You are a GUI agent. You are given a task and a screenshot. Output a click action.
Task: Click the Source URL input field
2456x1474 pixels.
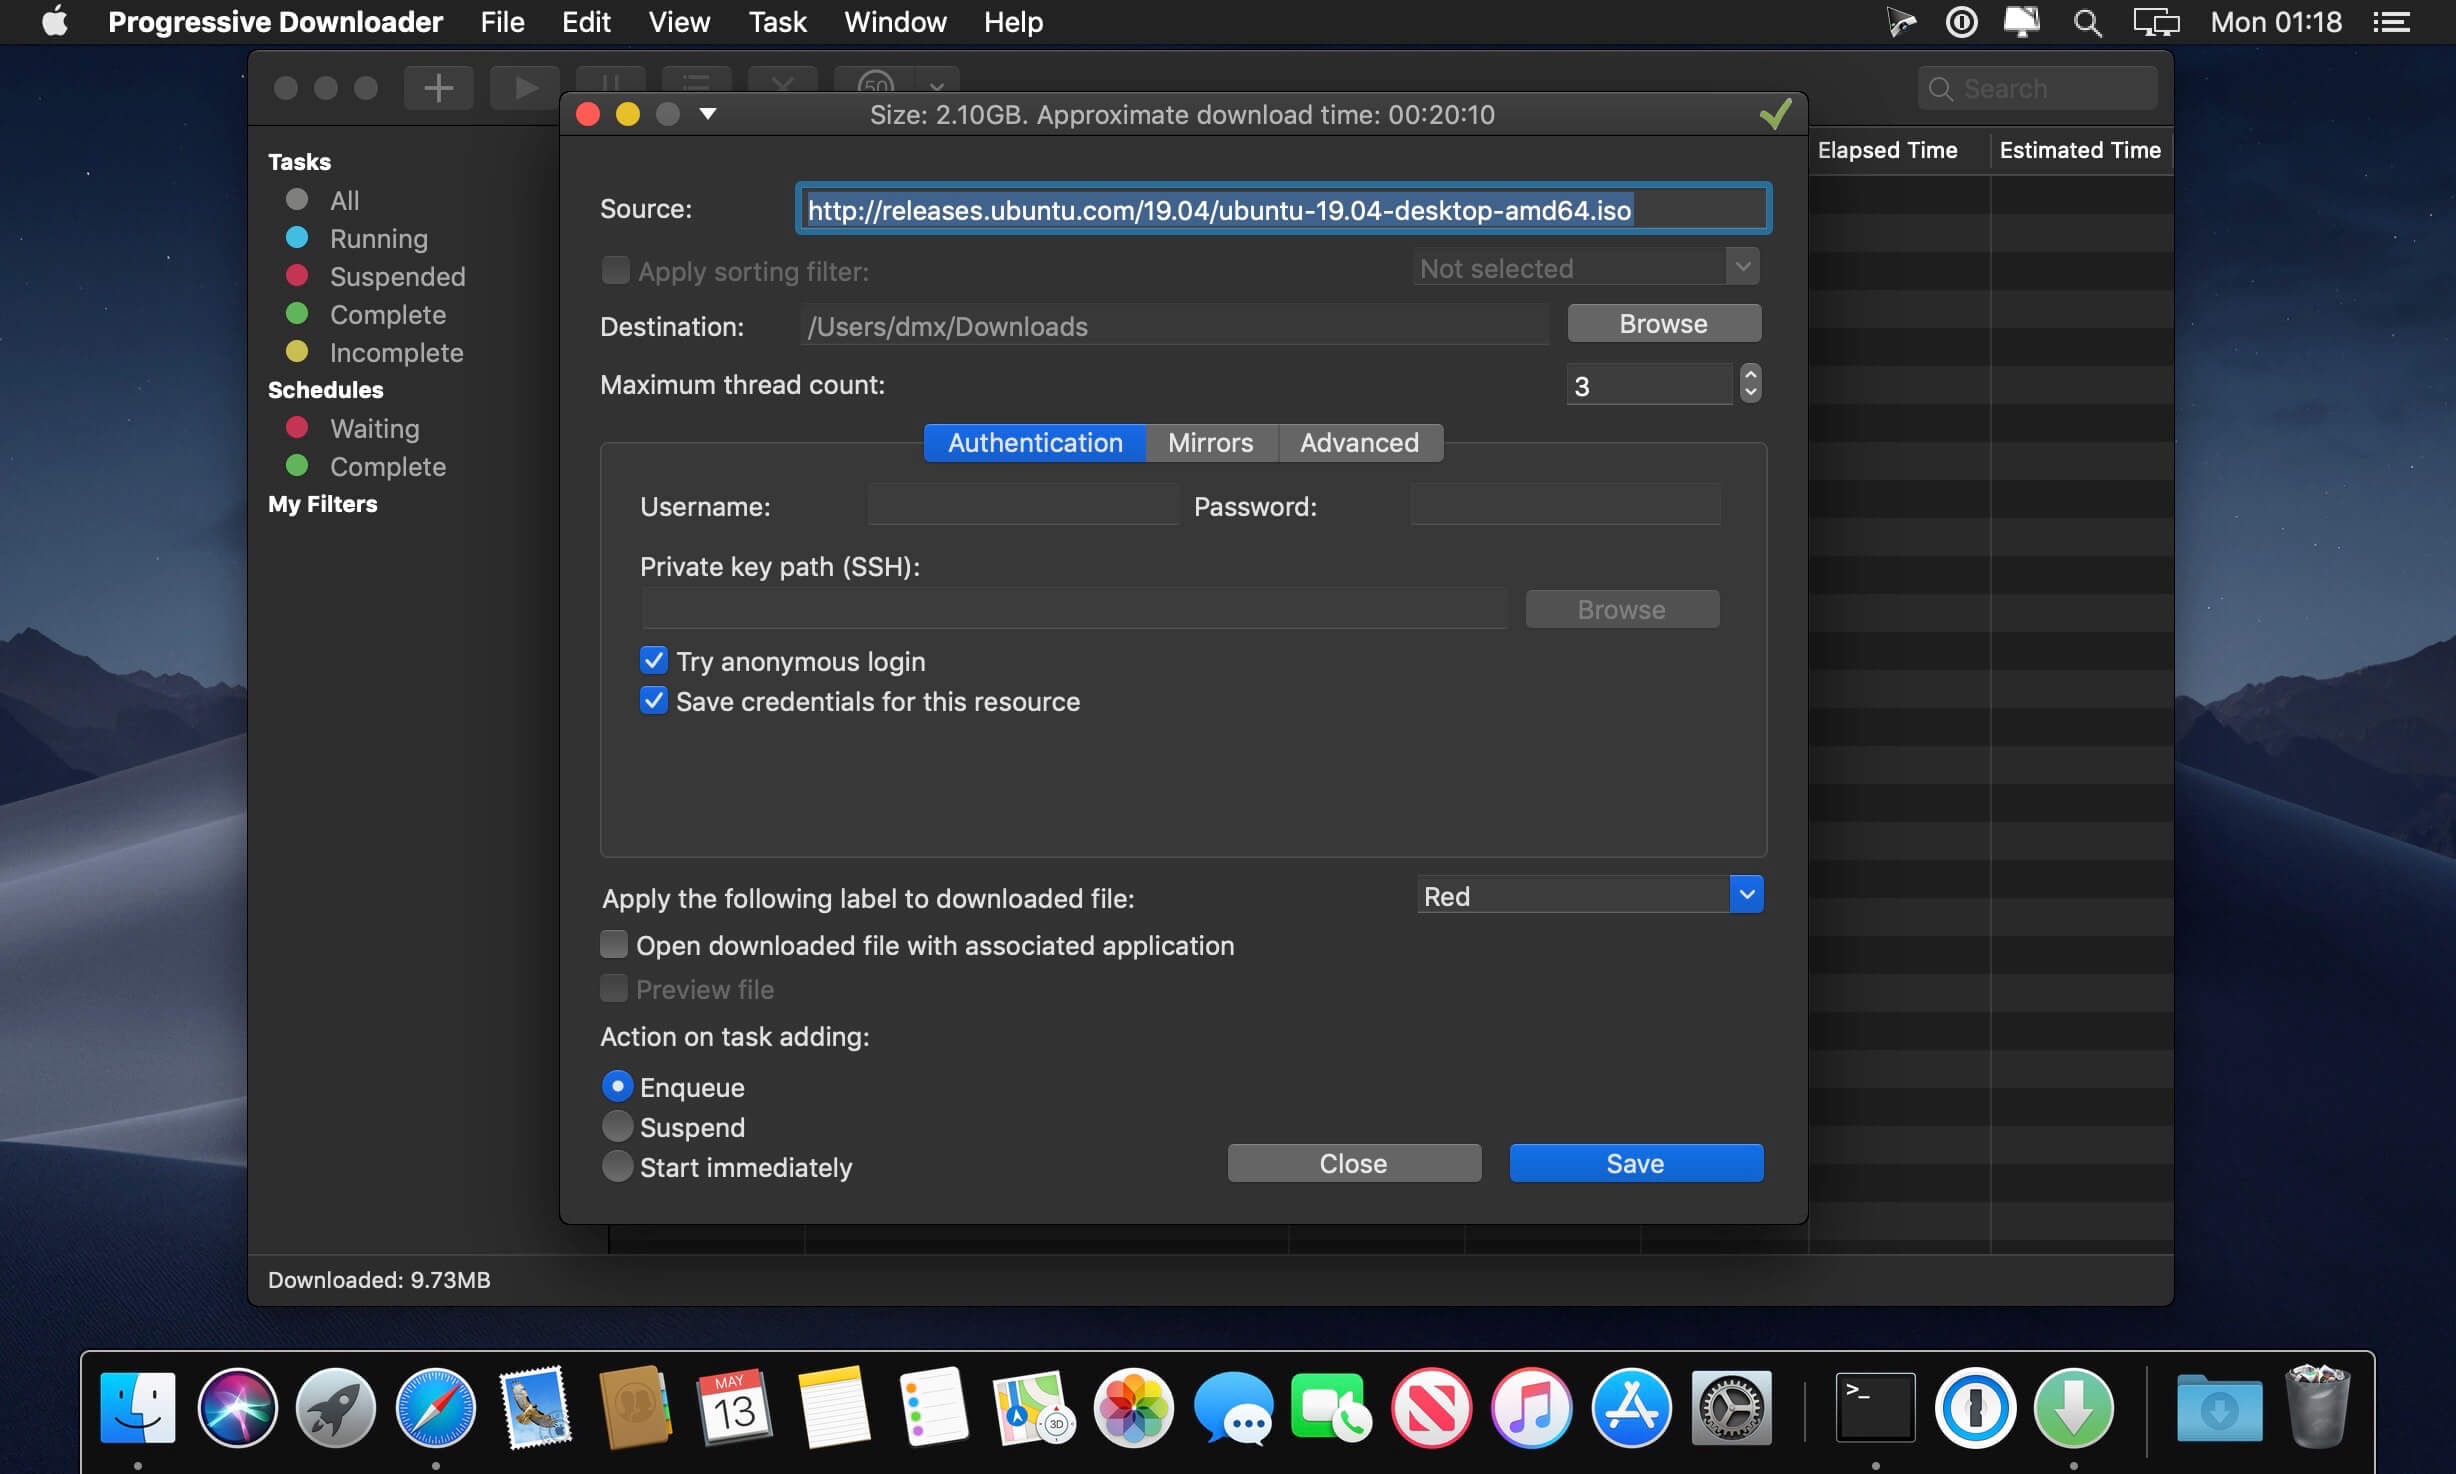coord(1283,210)
